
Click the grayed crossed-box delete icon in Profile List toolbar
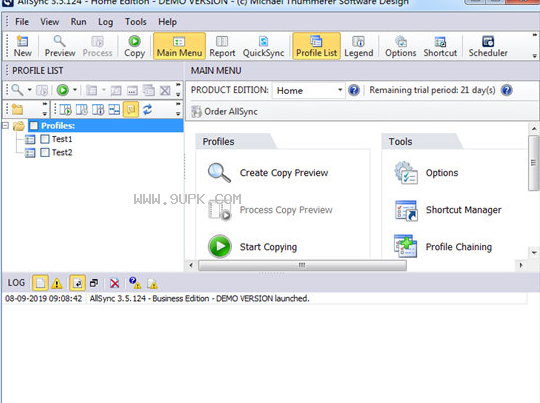pyautogui.click(x=165, y=91)
